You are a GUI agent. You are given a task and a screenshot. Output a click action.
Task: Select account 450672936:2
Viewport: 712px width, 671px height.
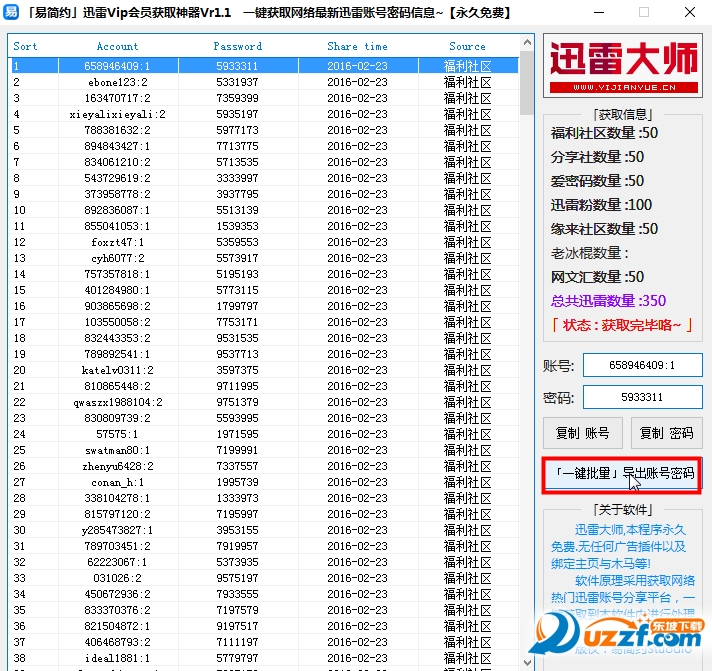[117, 594]
